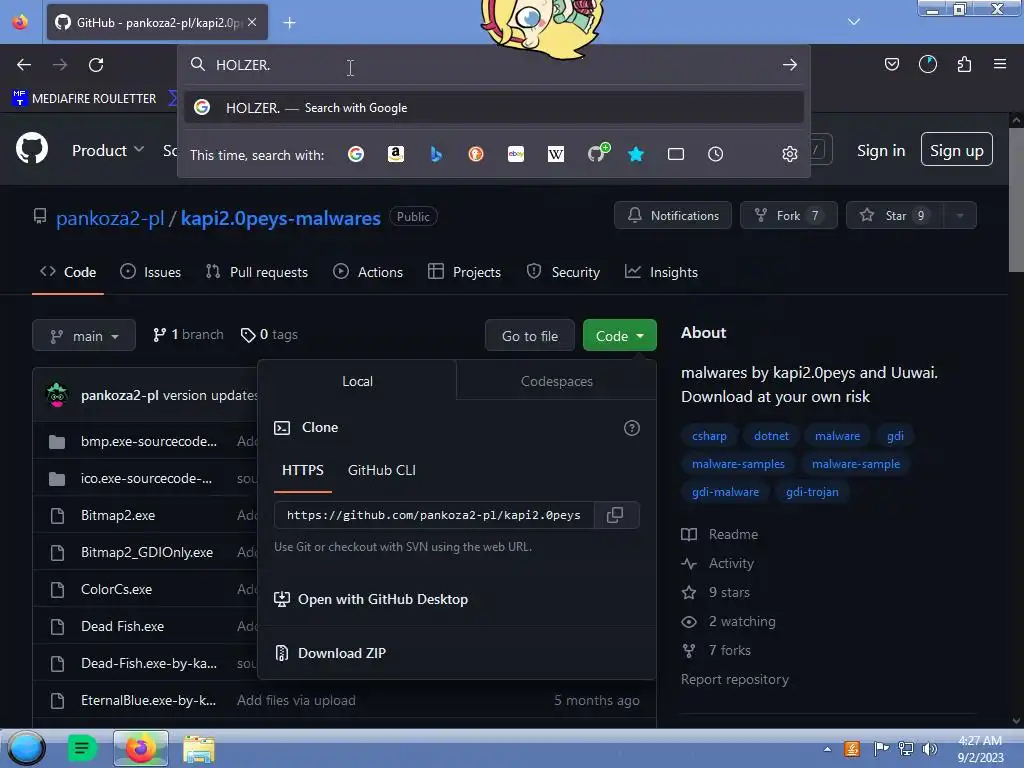Click Sign in link

[x=881, y=150]
